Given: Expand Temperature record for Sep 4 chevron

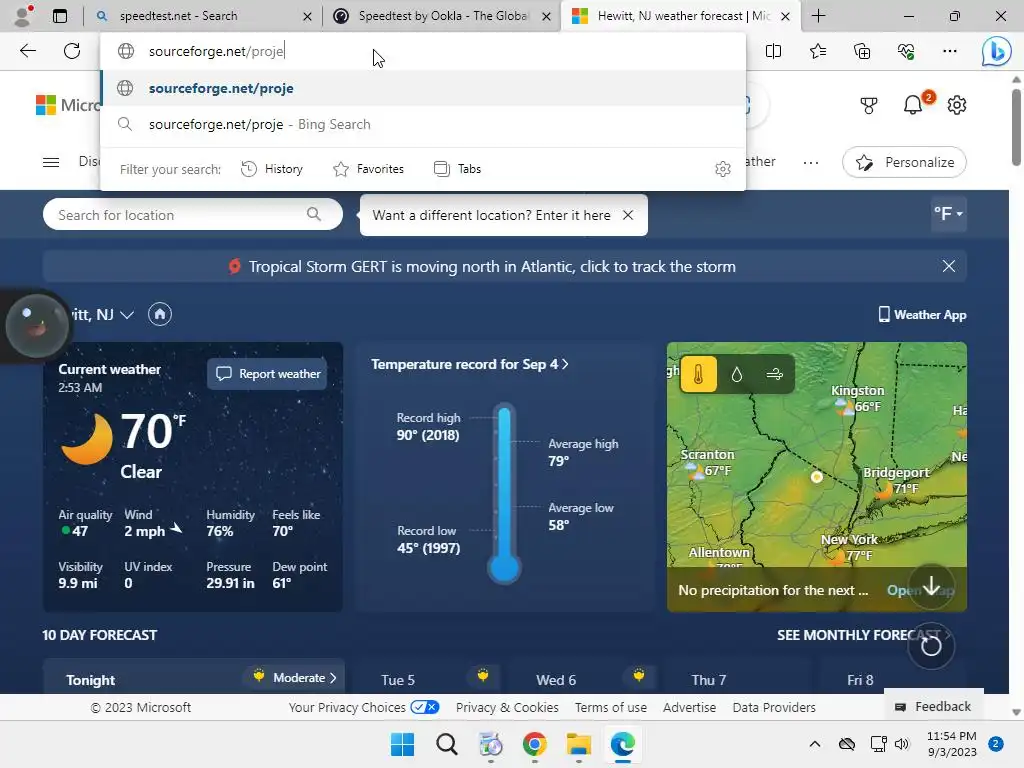Looking at the screenshot, I should (566, 364).
